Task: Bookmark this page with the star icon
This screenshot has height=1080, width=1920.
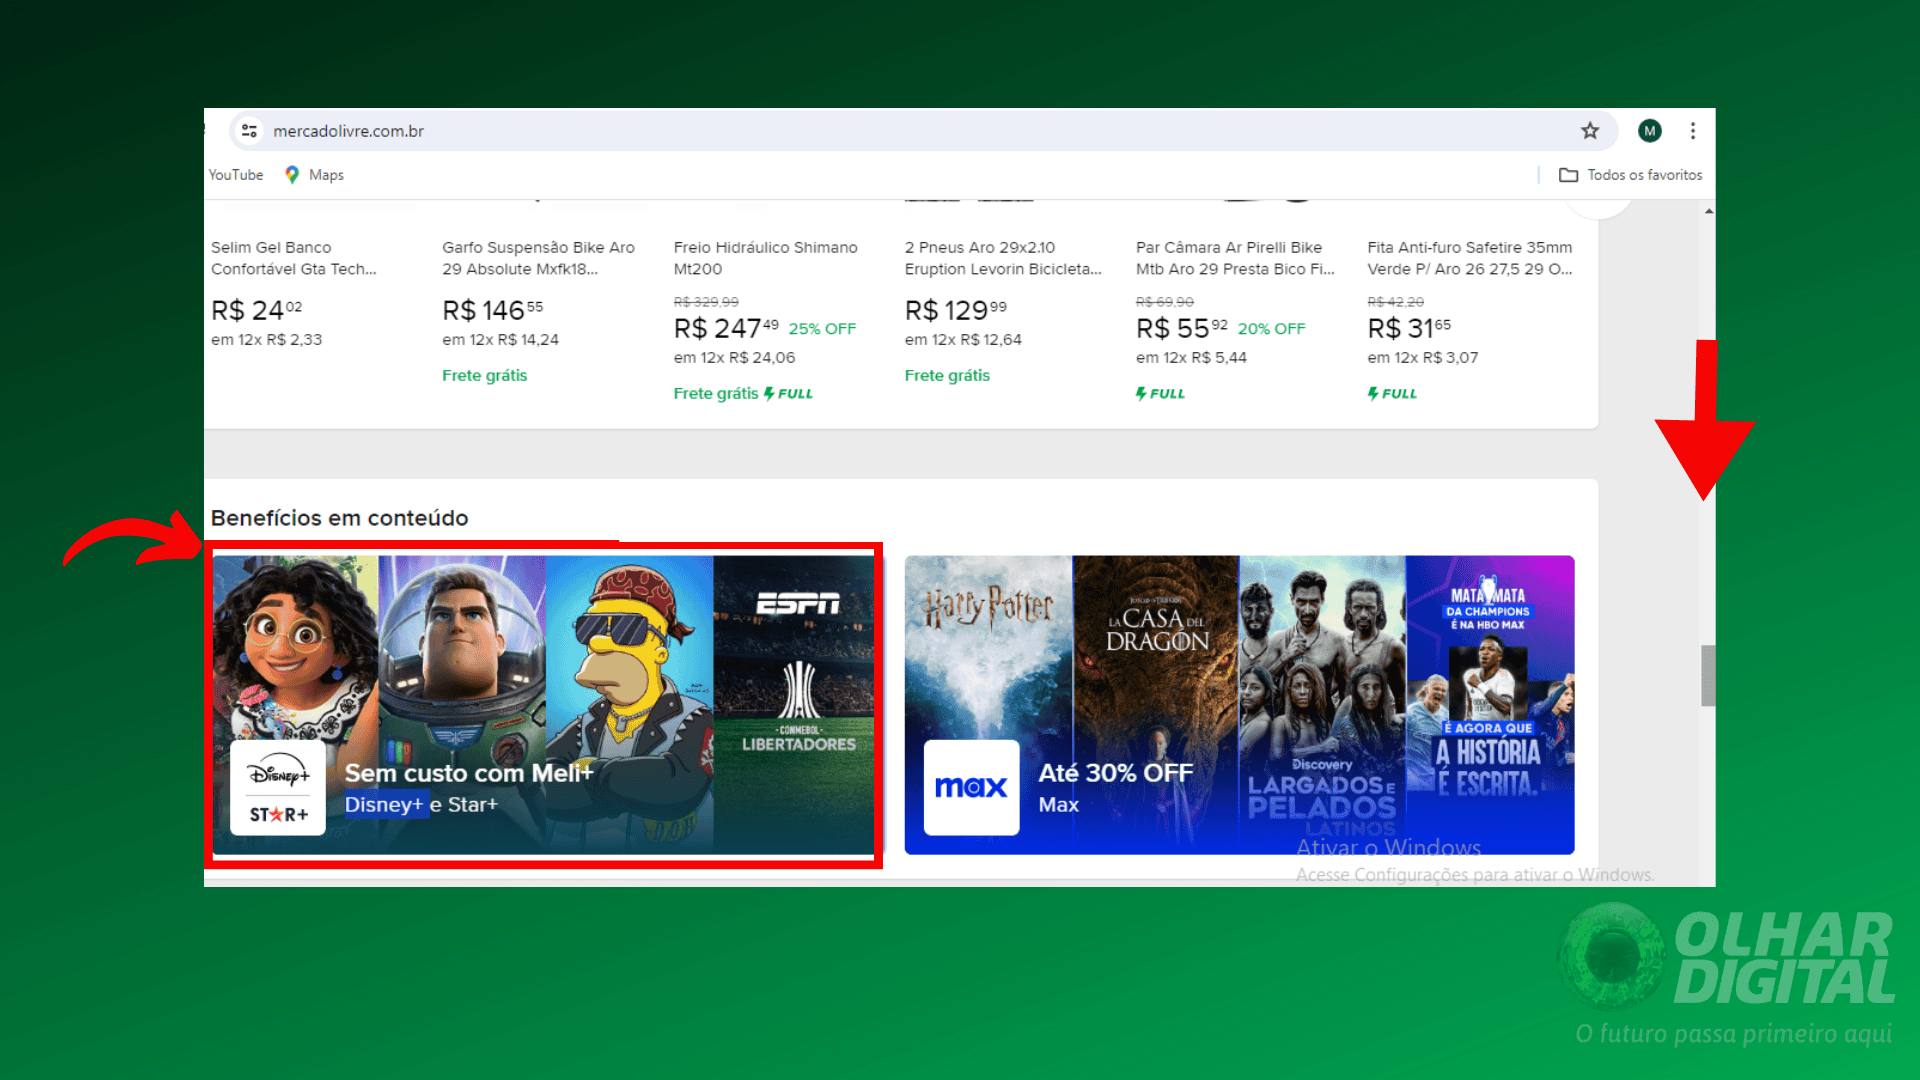Action: tap(1590, 131)
